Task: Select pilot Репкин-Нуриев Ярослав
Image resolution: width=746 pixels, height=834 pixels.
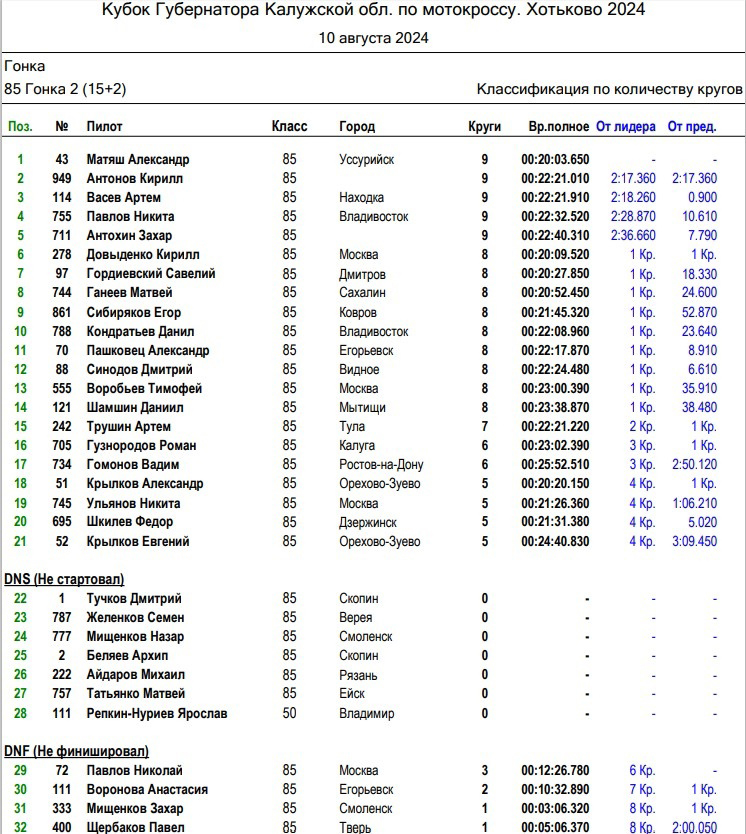Action: pos(157,713)
